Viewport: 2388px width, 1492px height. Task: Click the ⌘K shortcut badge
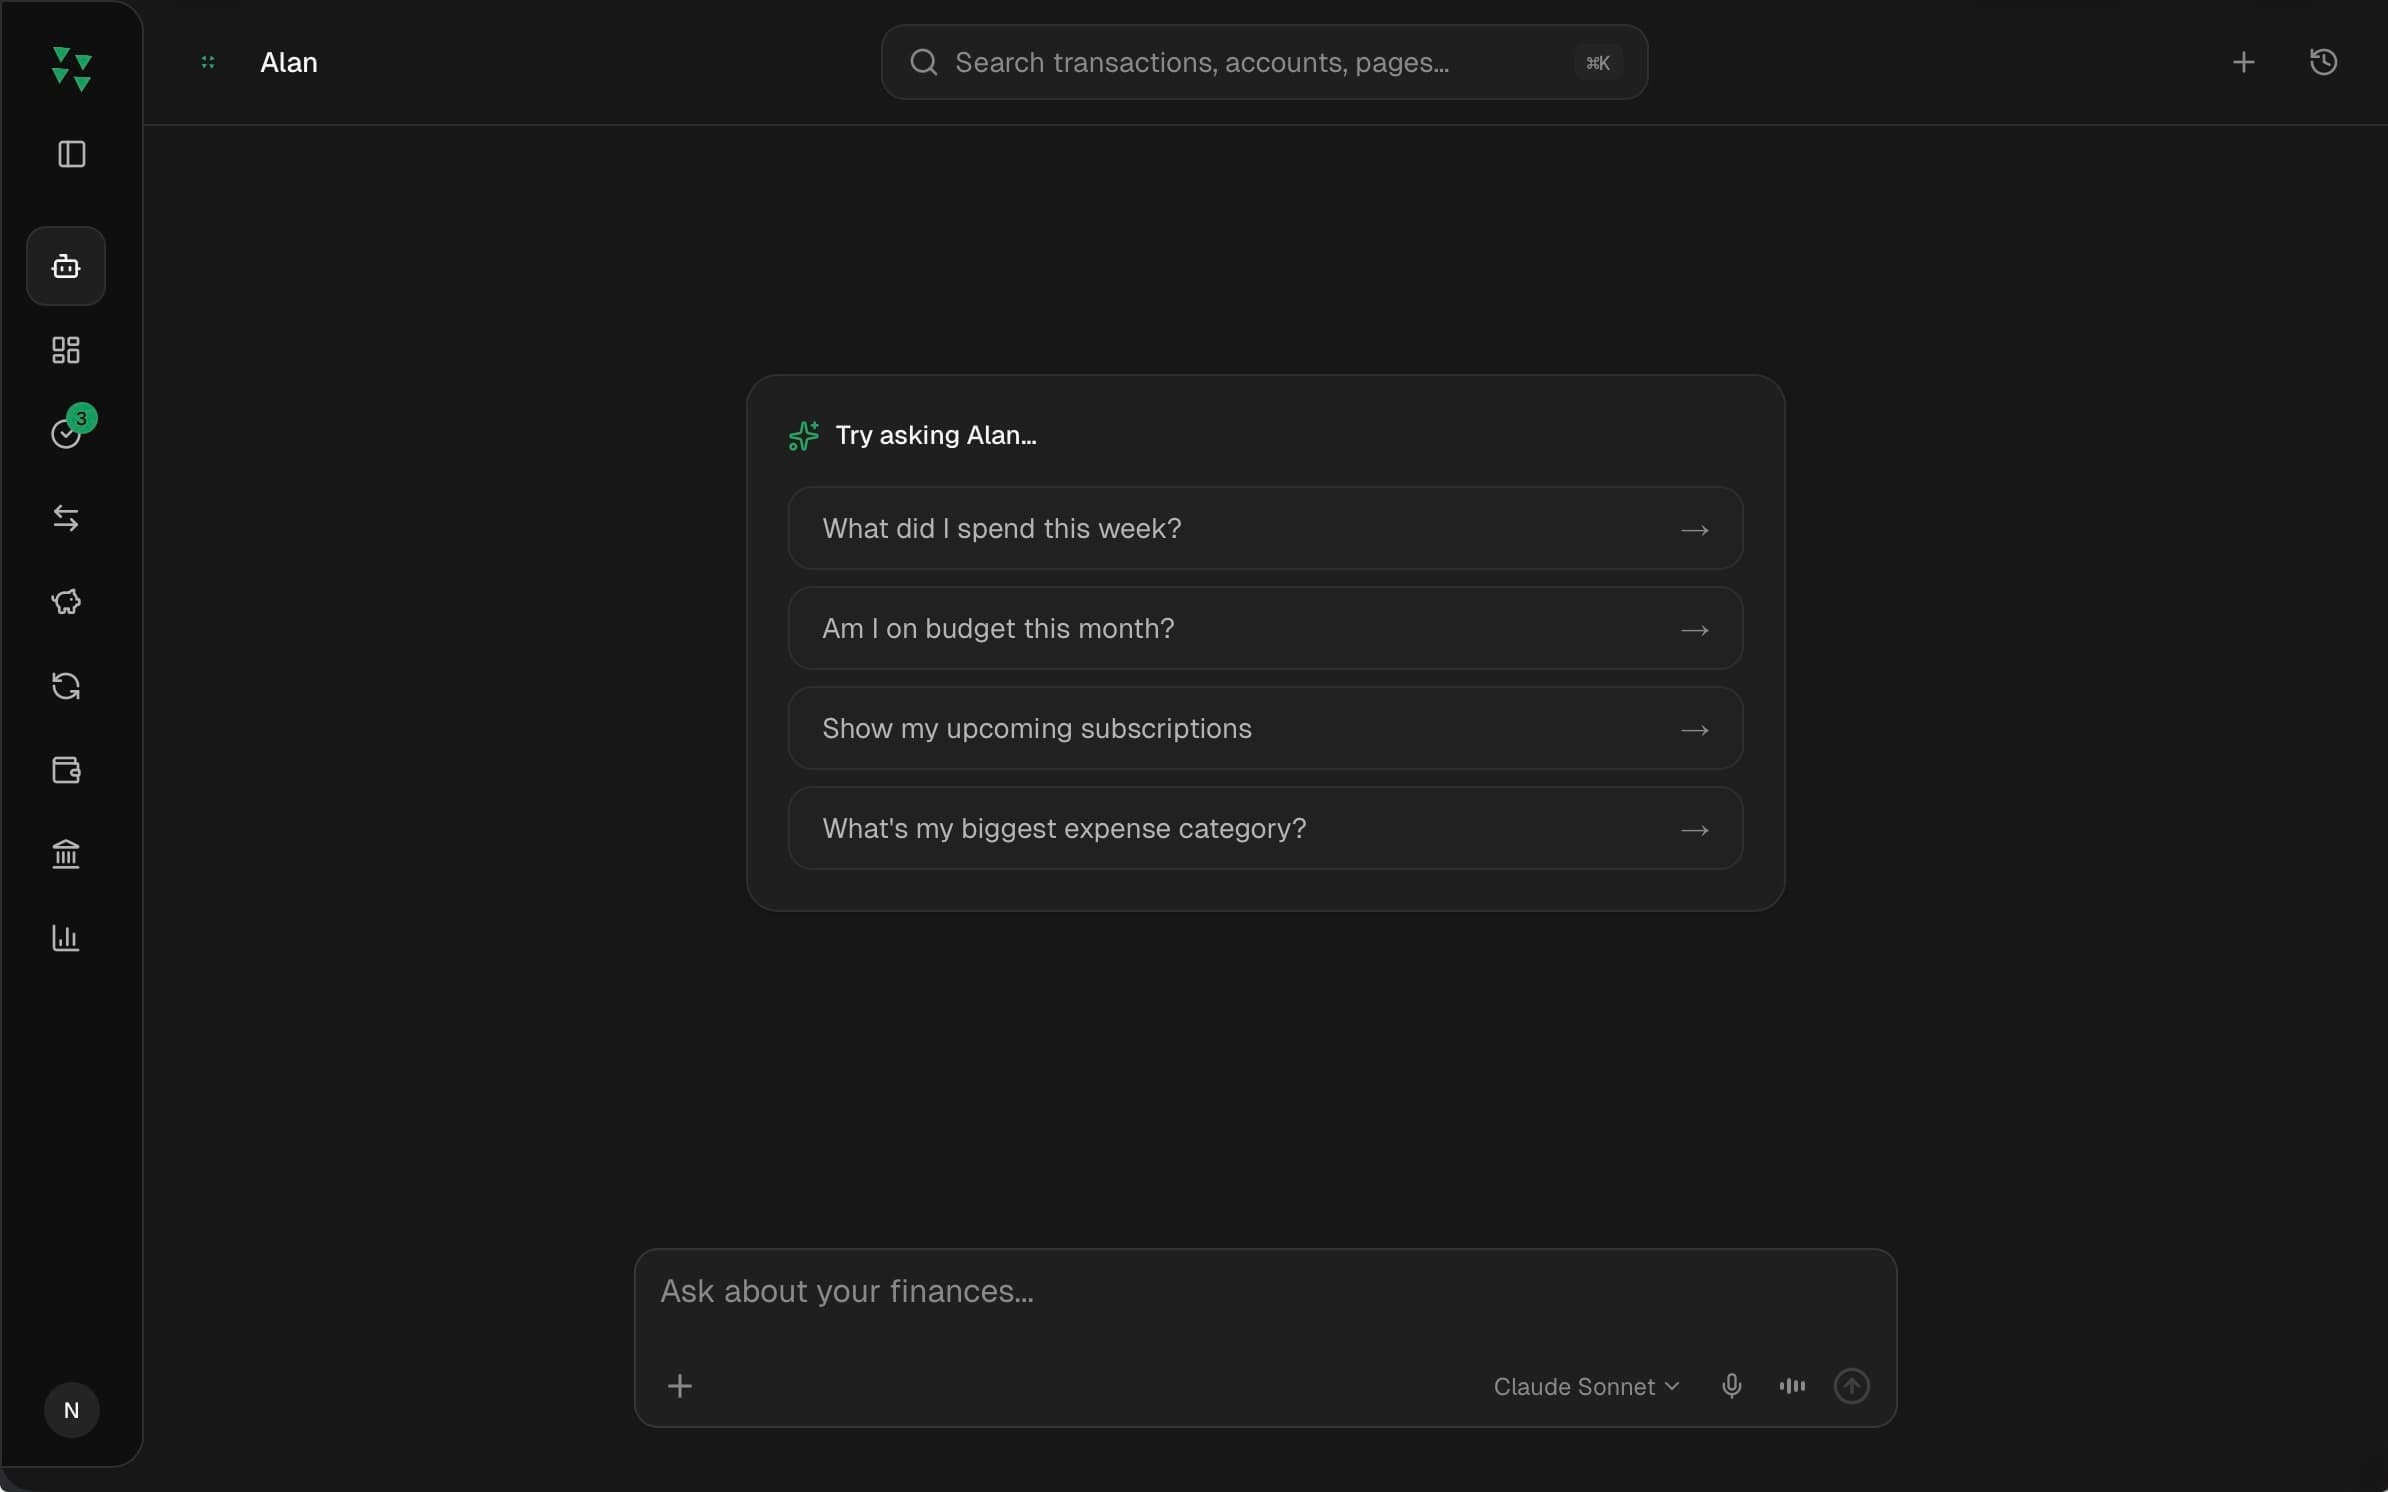[x=1598, y=62]
